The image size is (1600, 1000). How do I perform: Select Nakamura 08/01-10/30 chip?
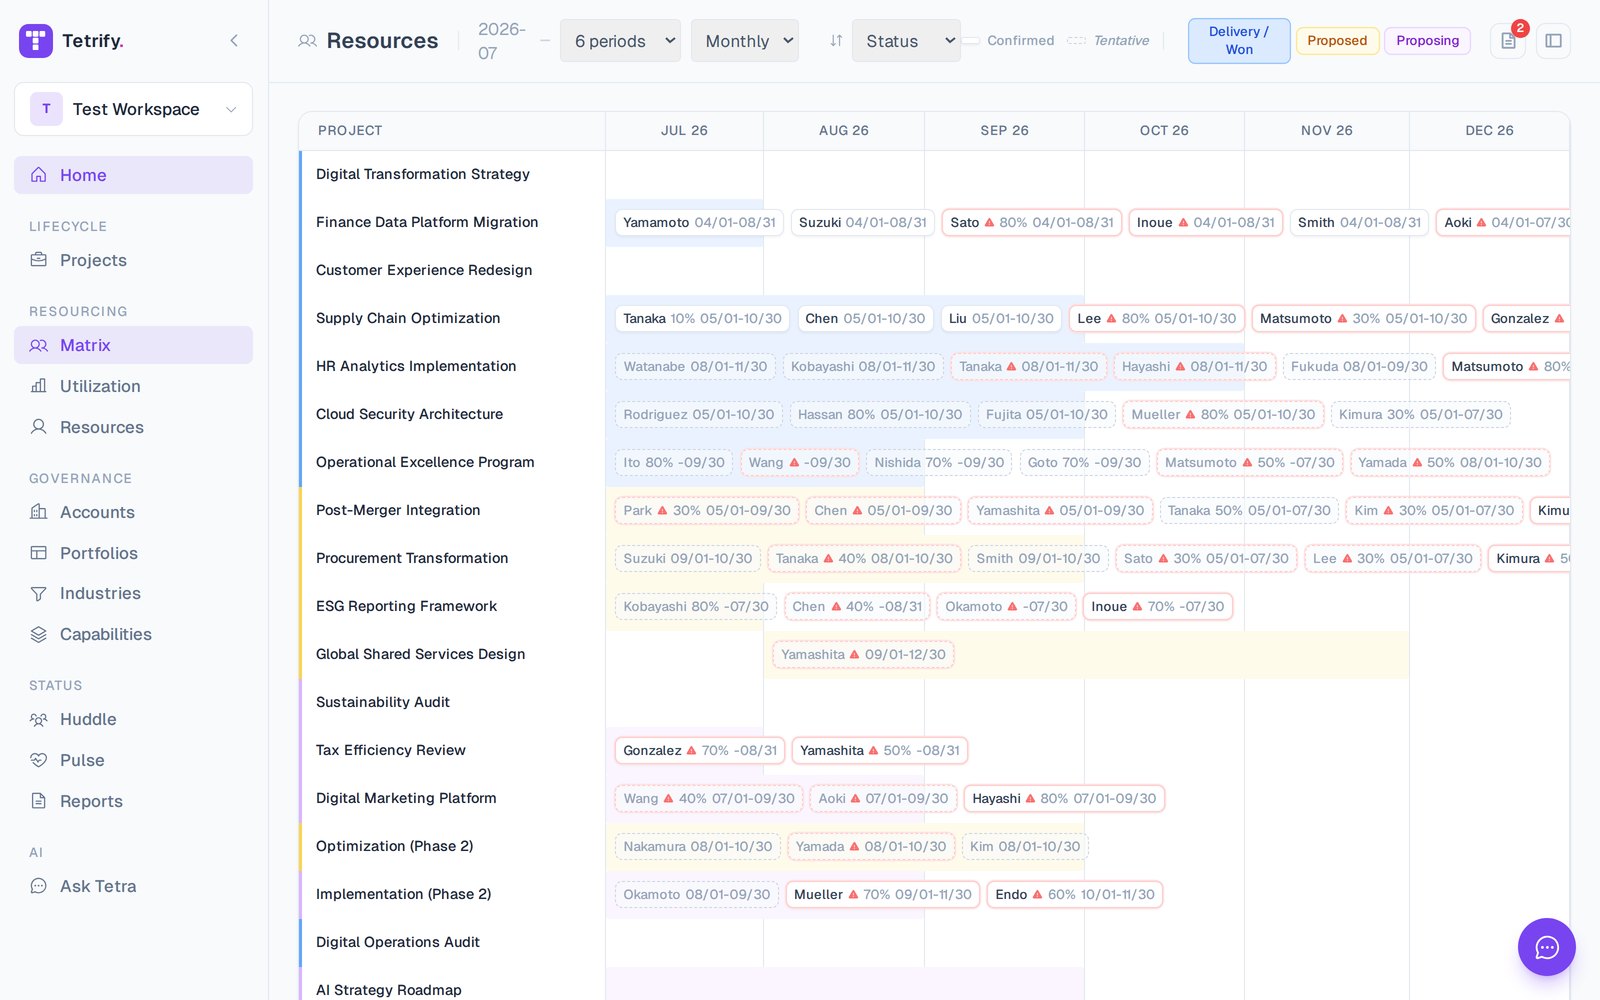[697, 846]
